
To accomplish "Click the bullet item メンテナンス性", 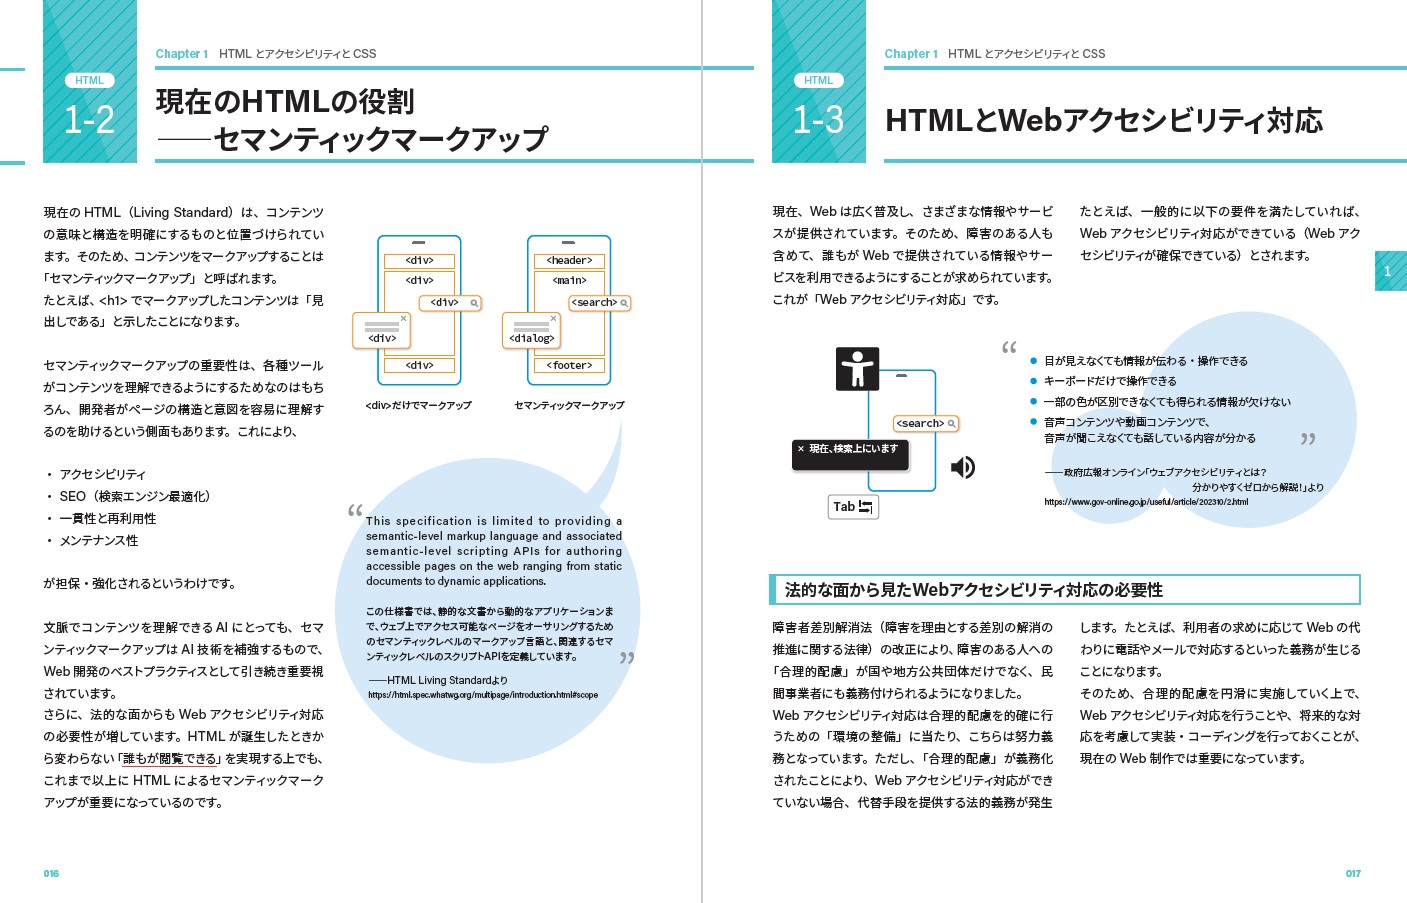I will pyautogui.click(x=99, y=541).
